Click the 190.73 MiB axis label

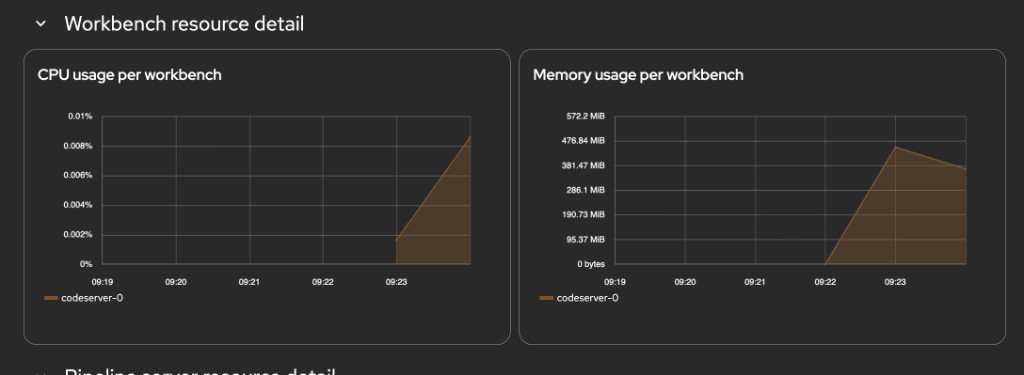coord(583,215)
